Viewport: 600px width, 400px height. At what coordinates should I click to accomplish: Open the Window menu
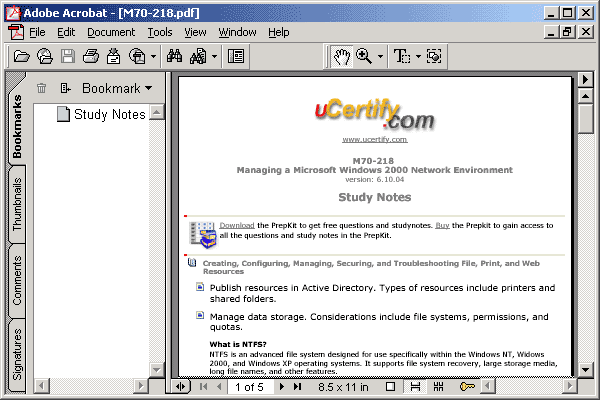click(237, 32)
